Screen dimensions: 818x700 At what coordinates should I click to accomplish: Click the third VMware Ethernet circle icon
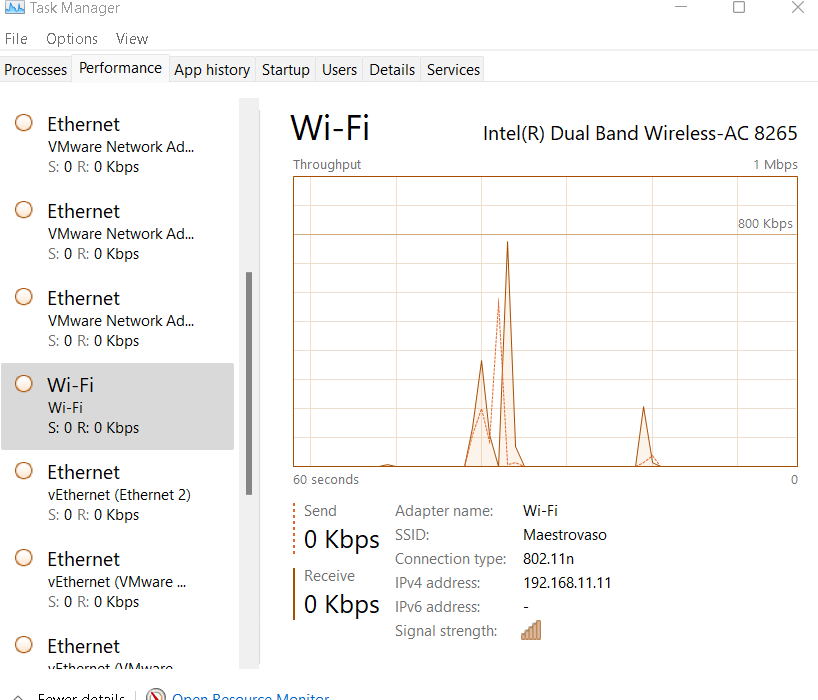24,298
